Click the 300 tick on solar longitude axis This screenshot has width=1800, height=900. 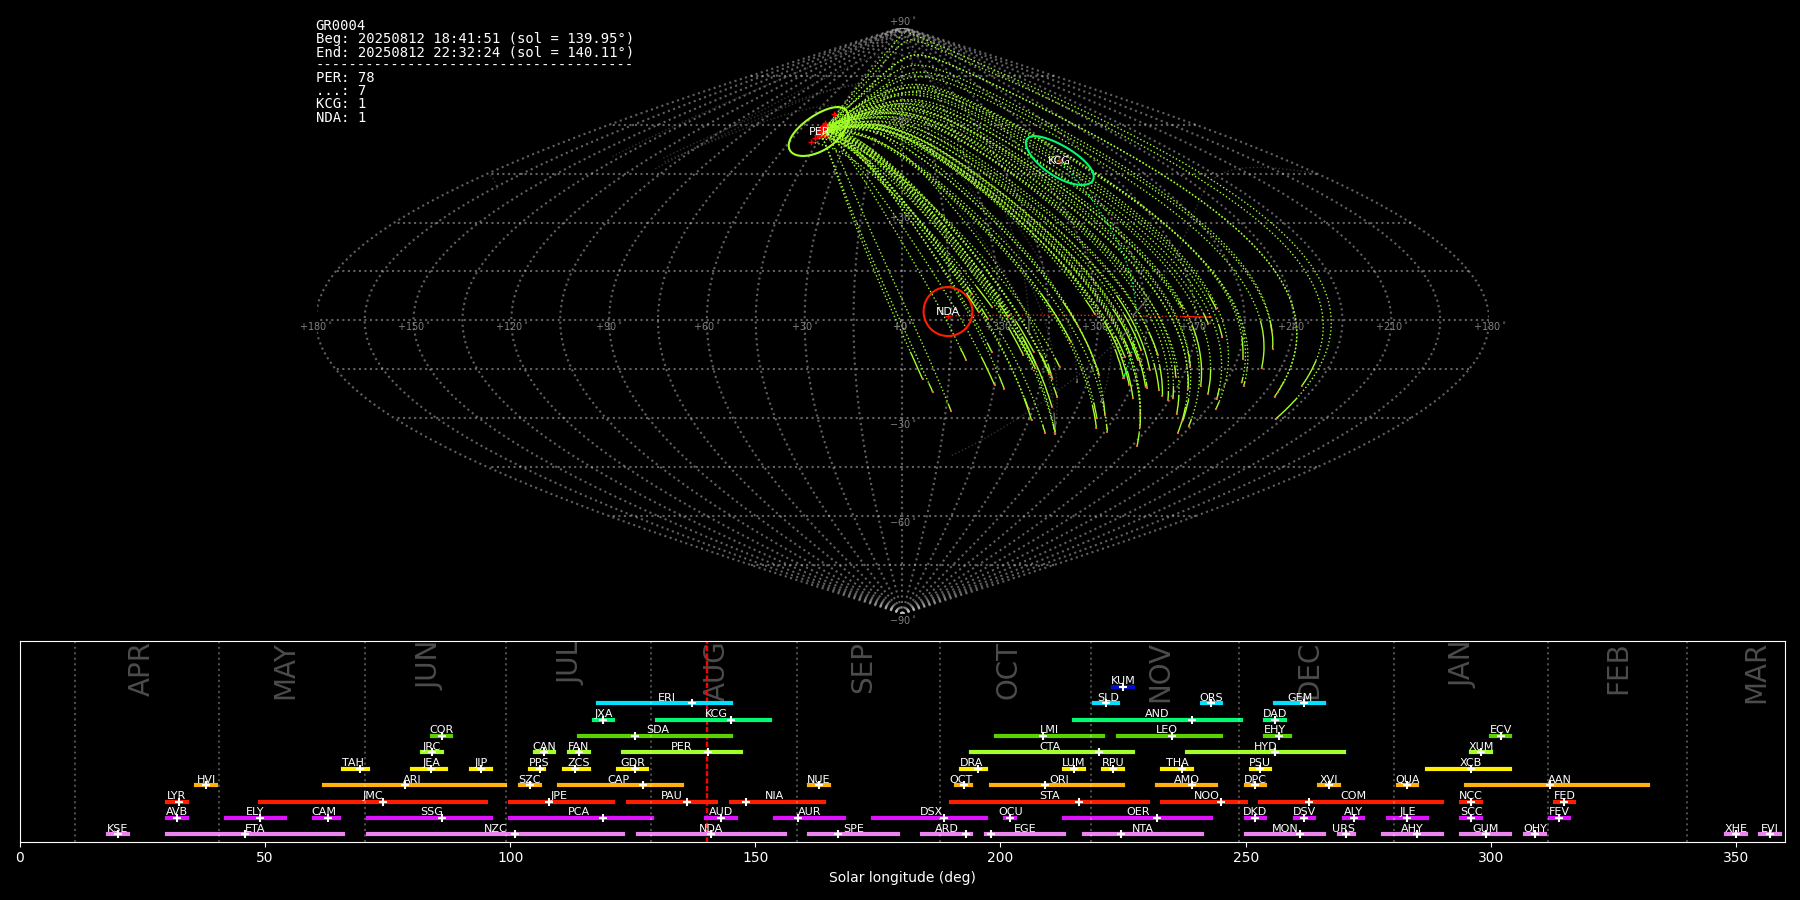click(1490, 857)
